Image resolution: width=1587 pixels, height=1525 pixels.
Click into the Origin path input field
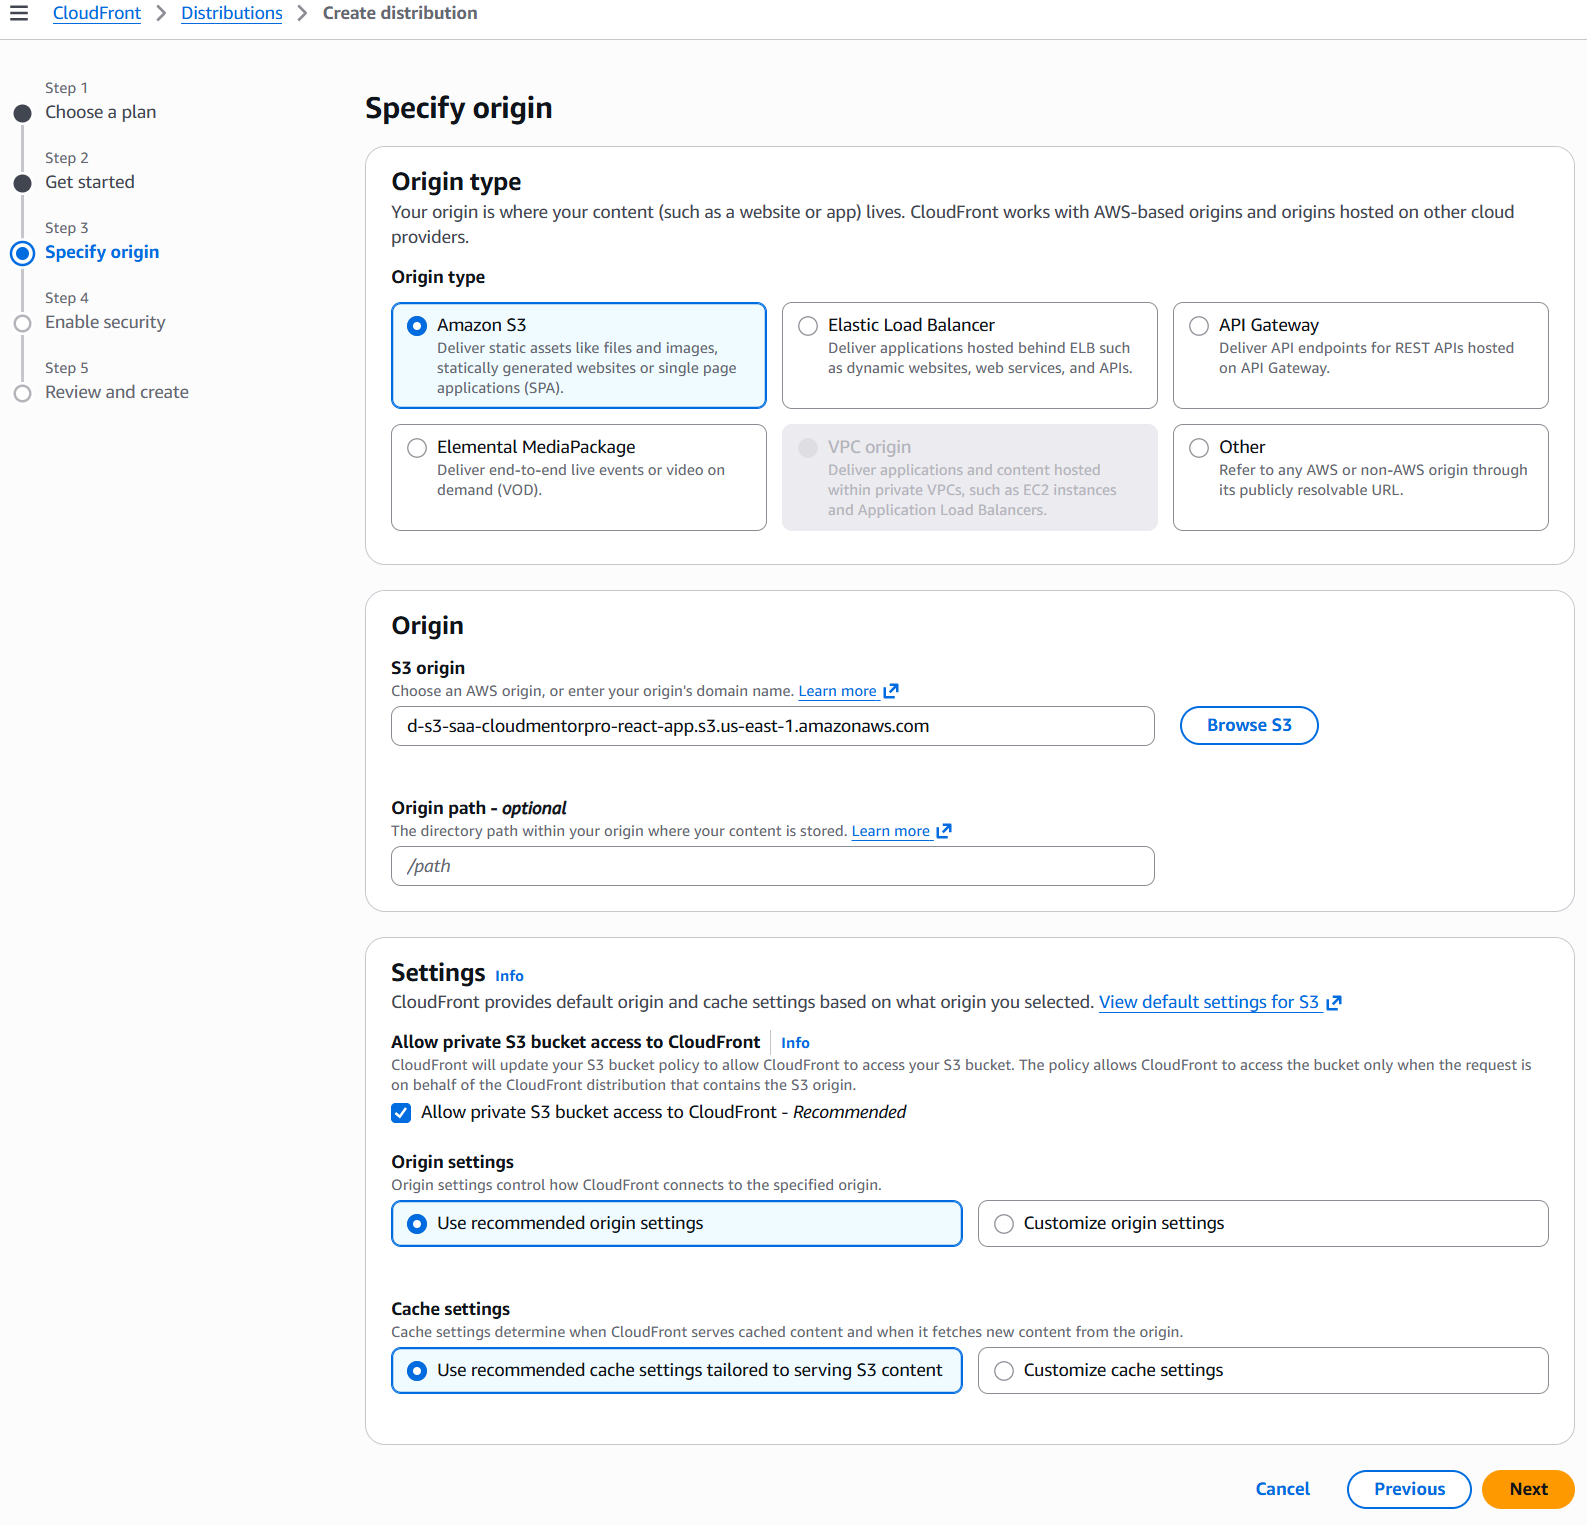(x=772, y=866)
